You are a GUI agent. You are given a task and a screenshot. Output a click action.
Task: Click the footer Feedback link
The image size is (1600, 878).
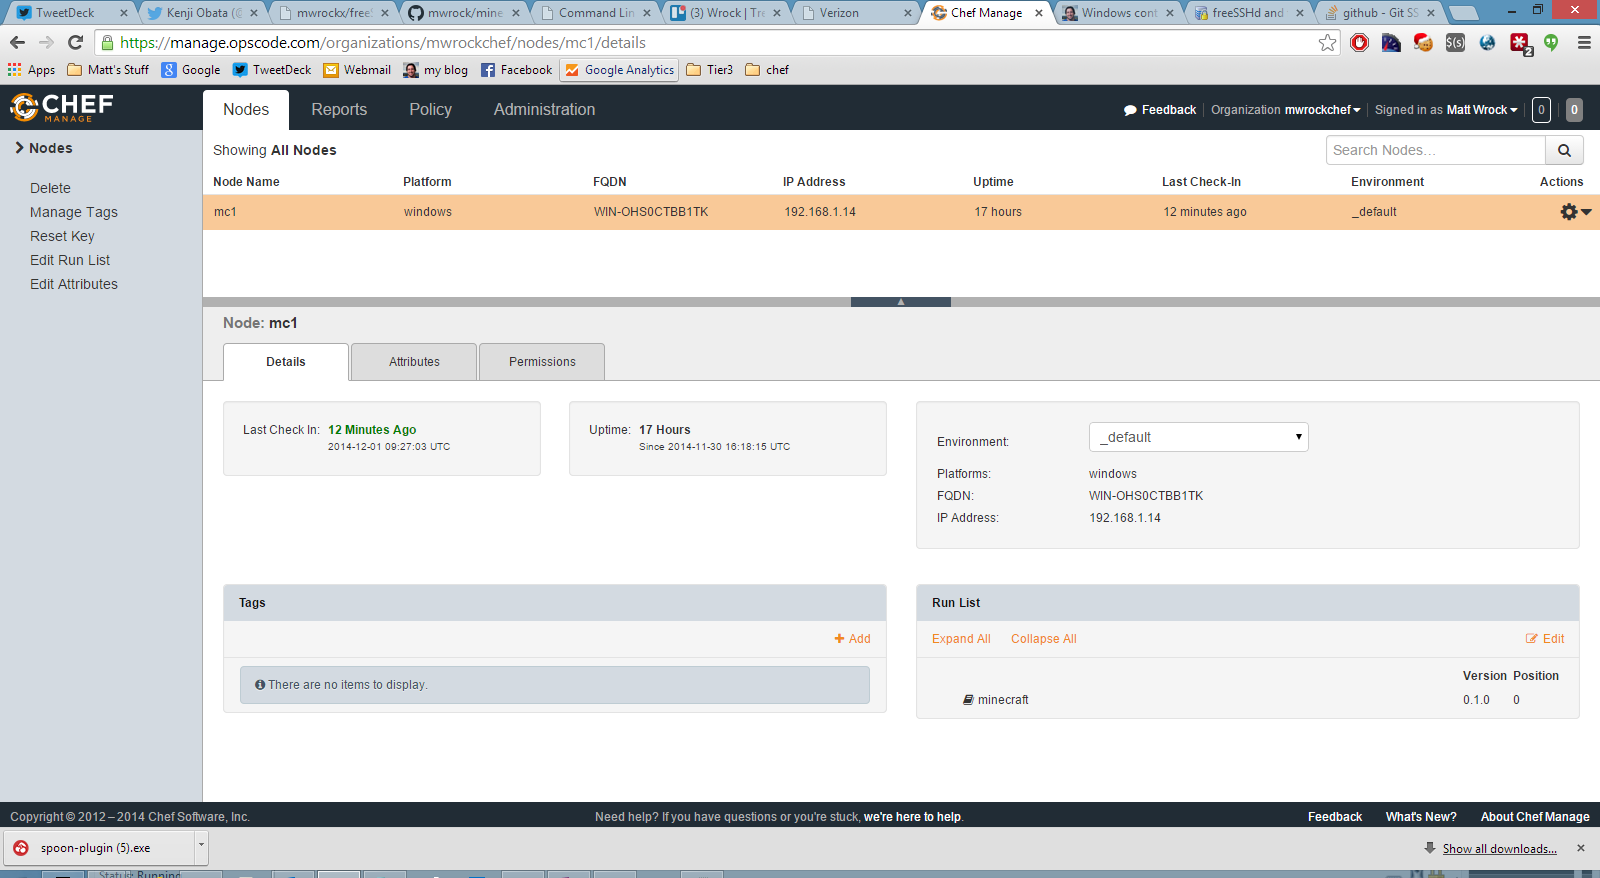(1335, 817)
